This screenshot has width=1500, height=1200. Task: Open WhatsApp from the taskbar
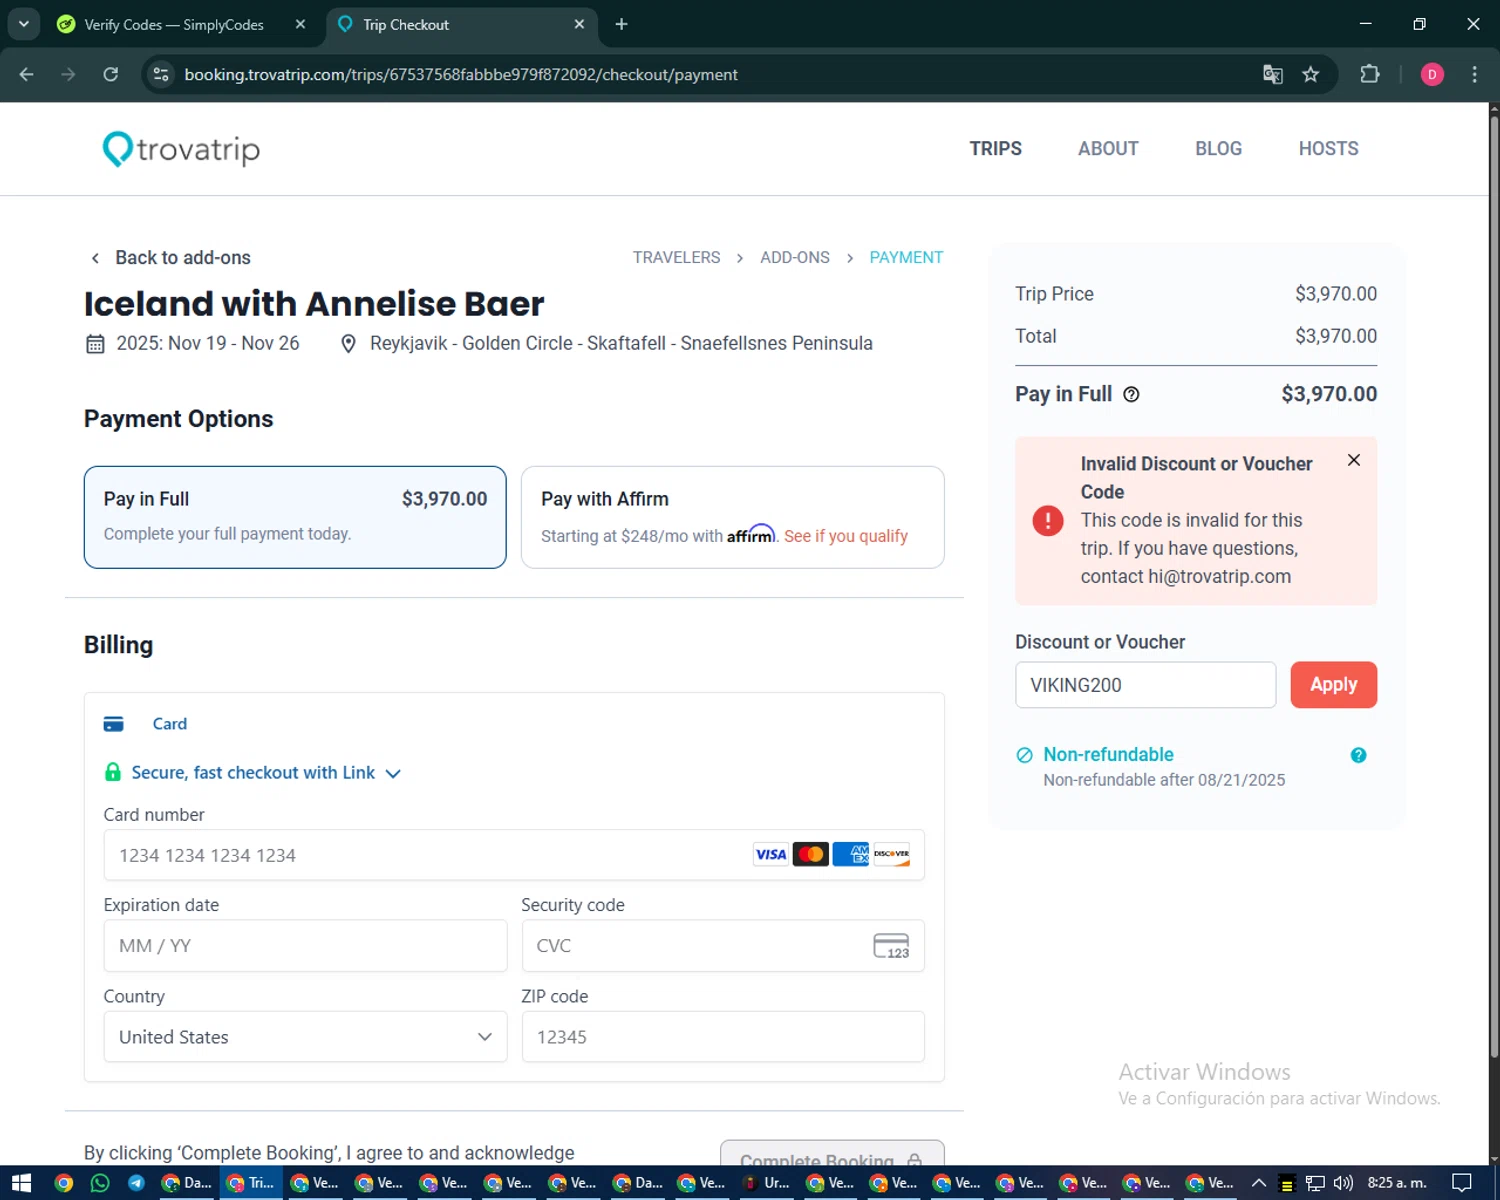[100, 1183]
